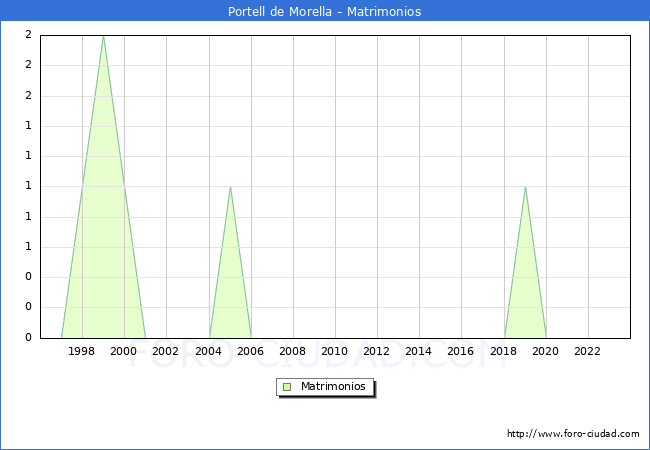Click the 2019 peak in the chart

coord(525,187)
